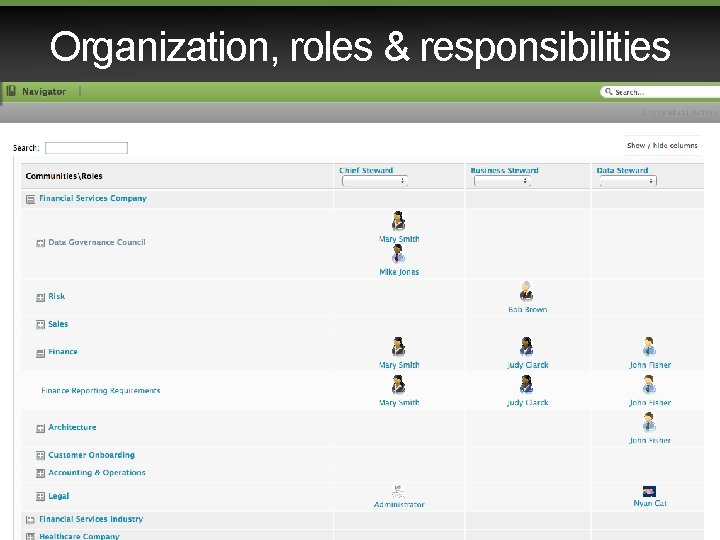Screen dimensions: 720x540
Task: Click Mary Smith avatar in Finance row
Action: click(398, 347)
